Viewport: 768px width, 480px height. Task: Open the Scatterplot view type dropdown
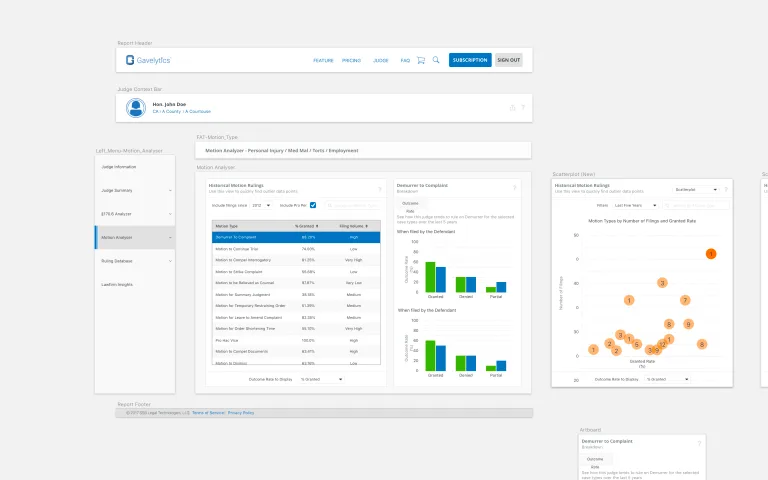click(x=697, y=189)
